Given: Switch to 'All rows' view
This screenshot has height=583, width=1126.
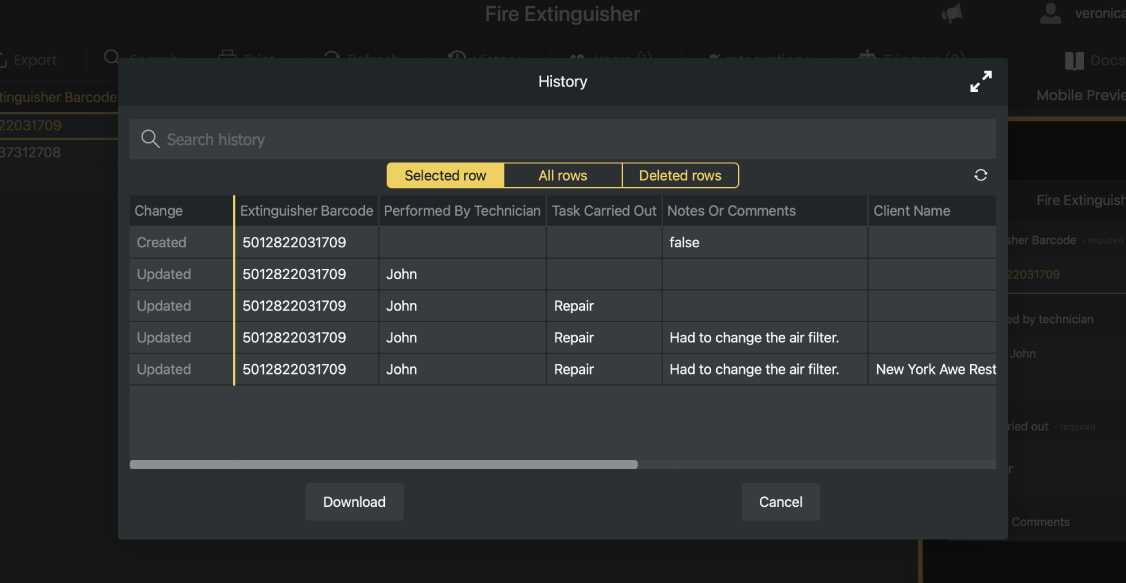Looking at the screenshot, I should [563, 176].
